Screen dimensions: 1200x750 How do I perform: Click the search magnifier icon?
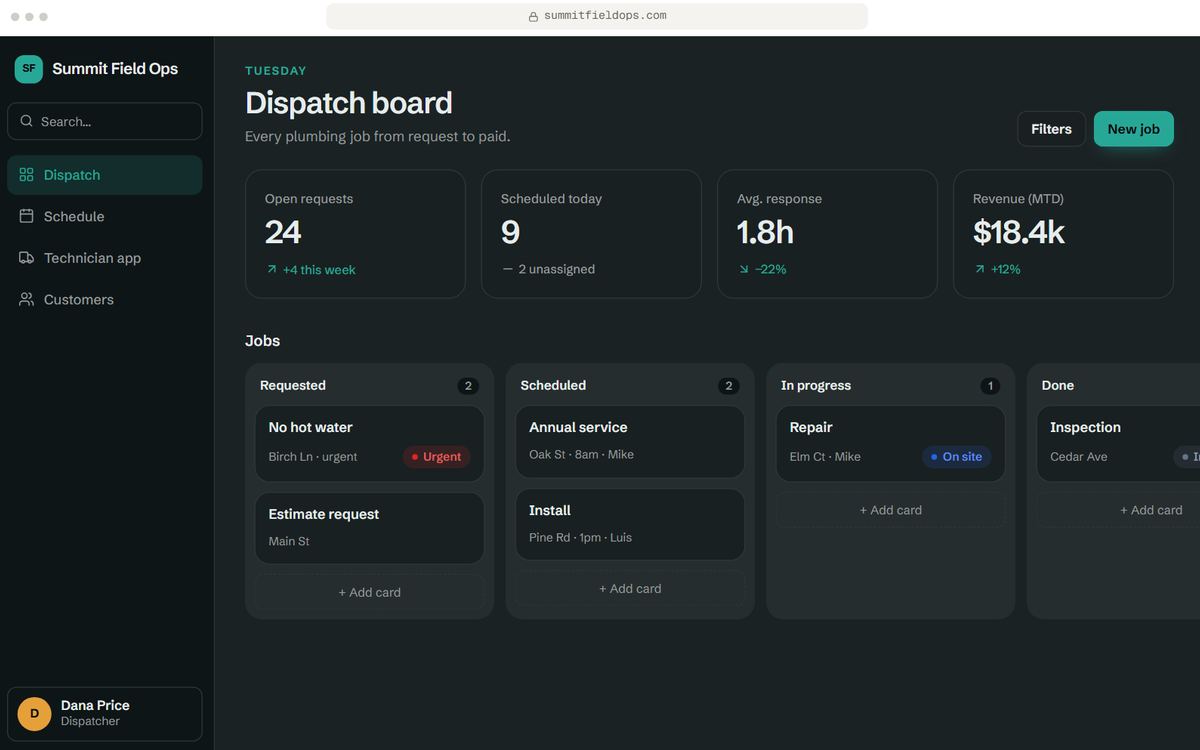(x=27, y=121)
